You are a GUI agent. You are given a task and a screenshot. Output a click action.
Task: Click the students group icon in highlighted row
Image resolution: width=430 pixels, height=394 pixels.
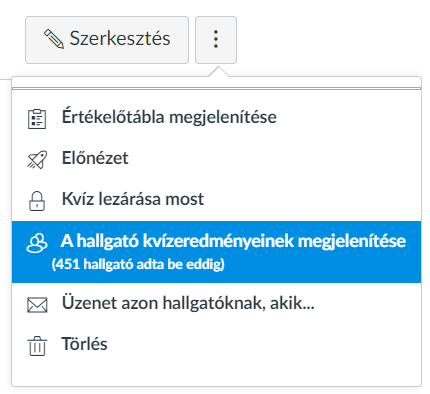[37, 243]
